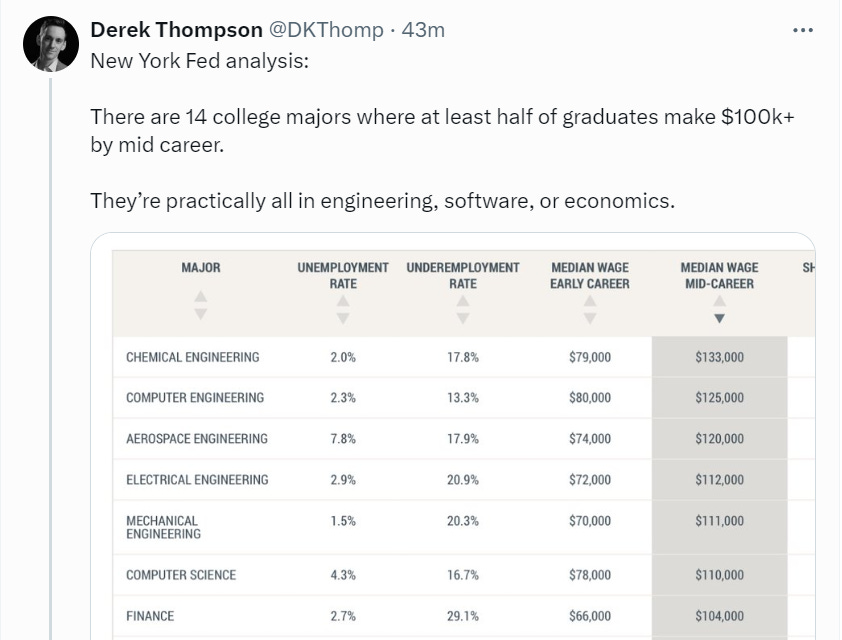Image resolution: width=842 pixels, height=640 pixels.
Task: Click Derek Thompson's profile avatar
Action: pyautogui.click(x=50, y=44)
